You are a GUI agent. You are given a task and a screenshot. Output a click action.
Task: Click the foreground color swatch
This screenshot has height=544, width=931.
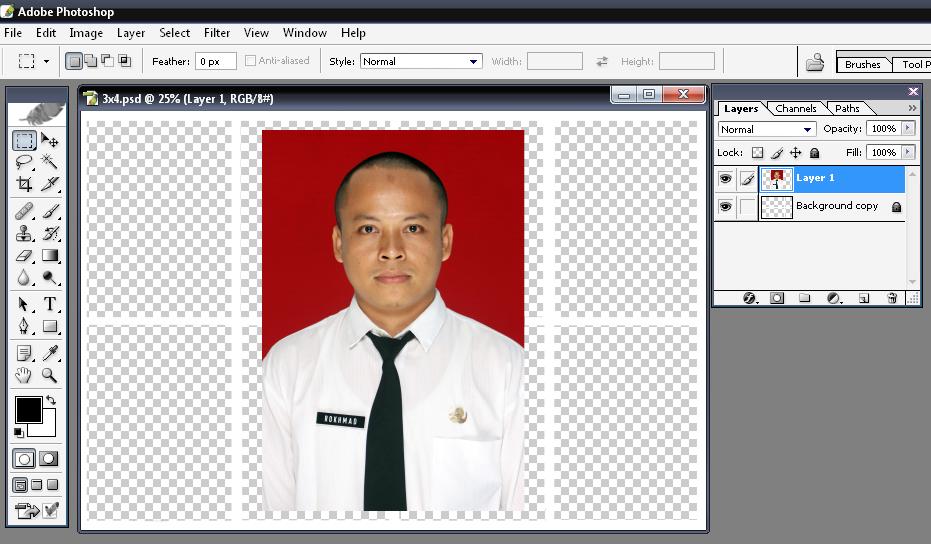tap(27, 409)
